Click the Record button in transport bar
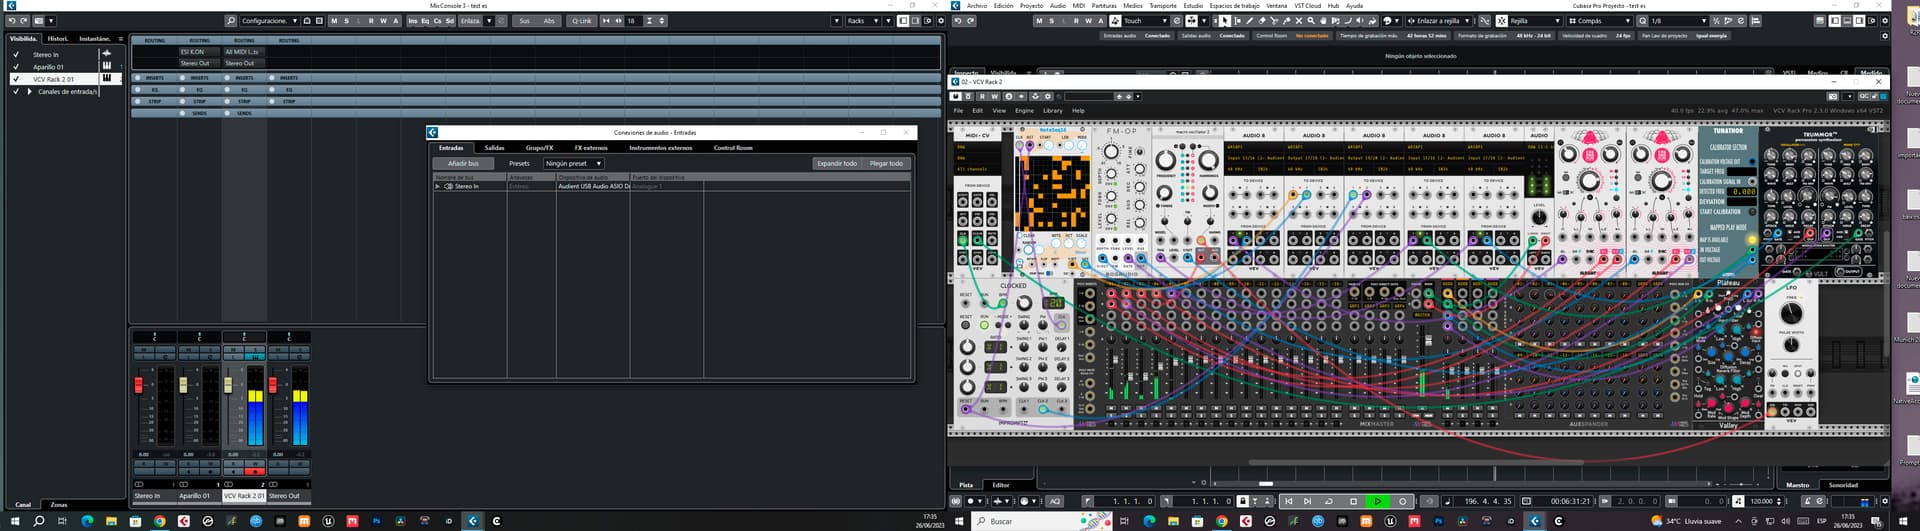 (x=1402, y=501)
